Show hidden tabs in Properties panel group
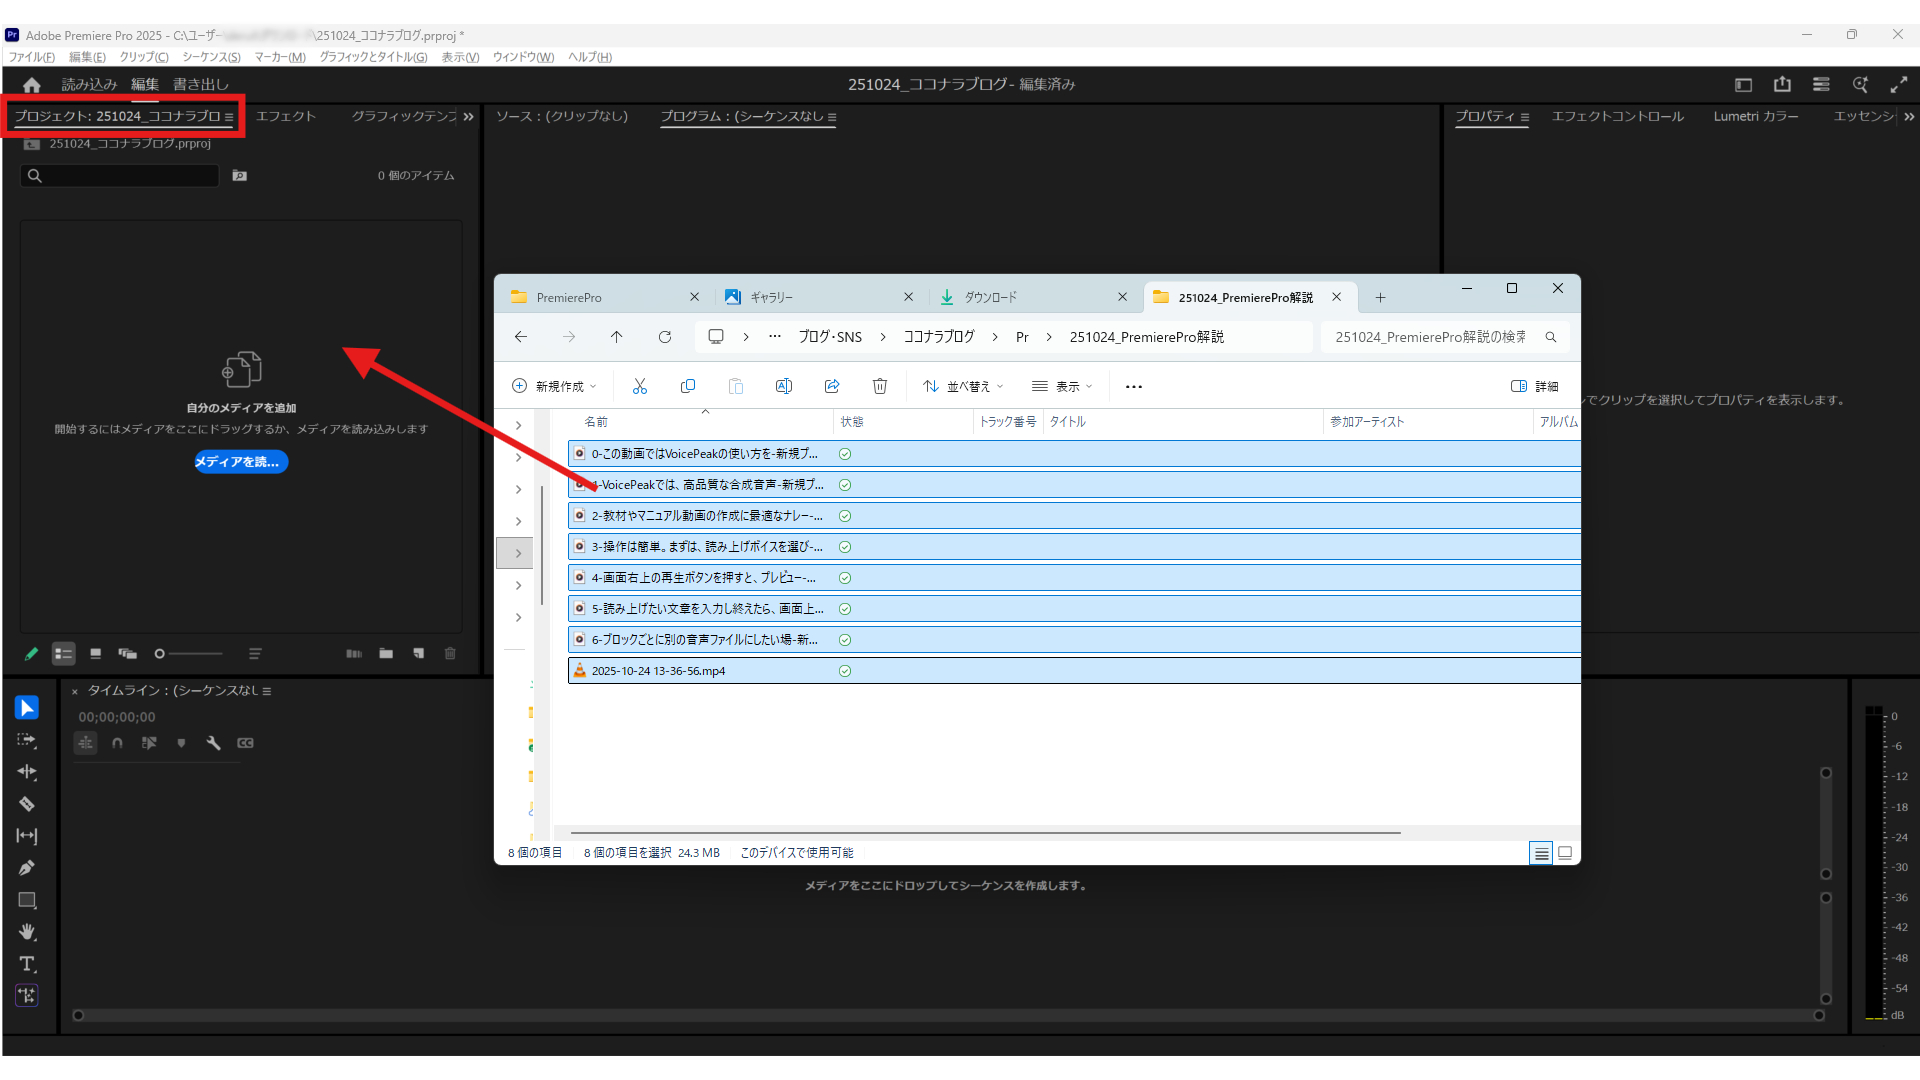This screenshot has width=1920, height=1080. 1909,117
